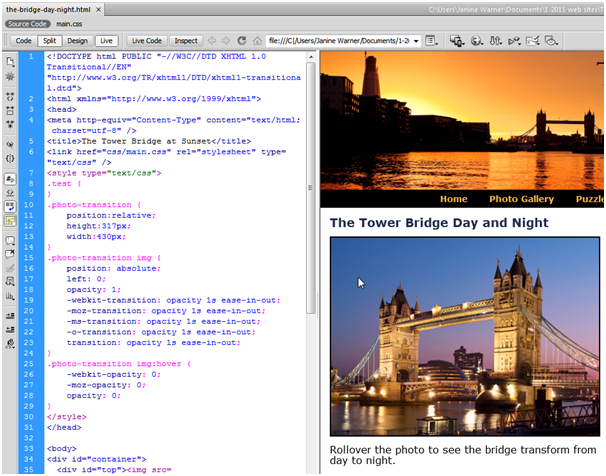
Task: Toggle line numbers icon in coding toolbar
Action: (x=10, y=177)
